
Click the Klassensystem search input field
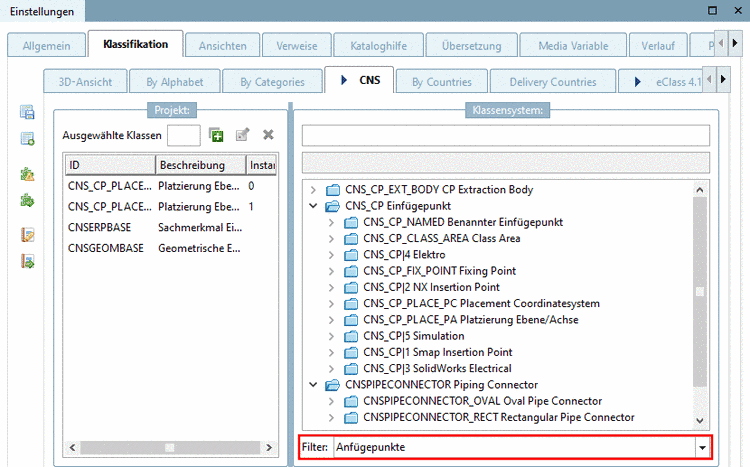coord(506,135)
